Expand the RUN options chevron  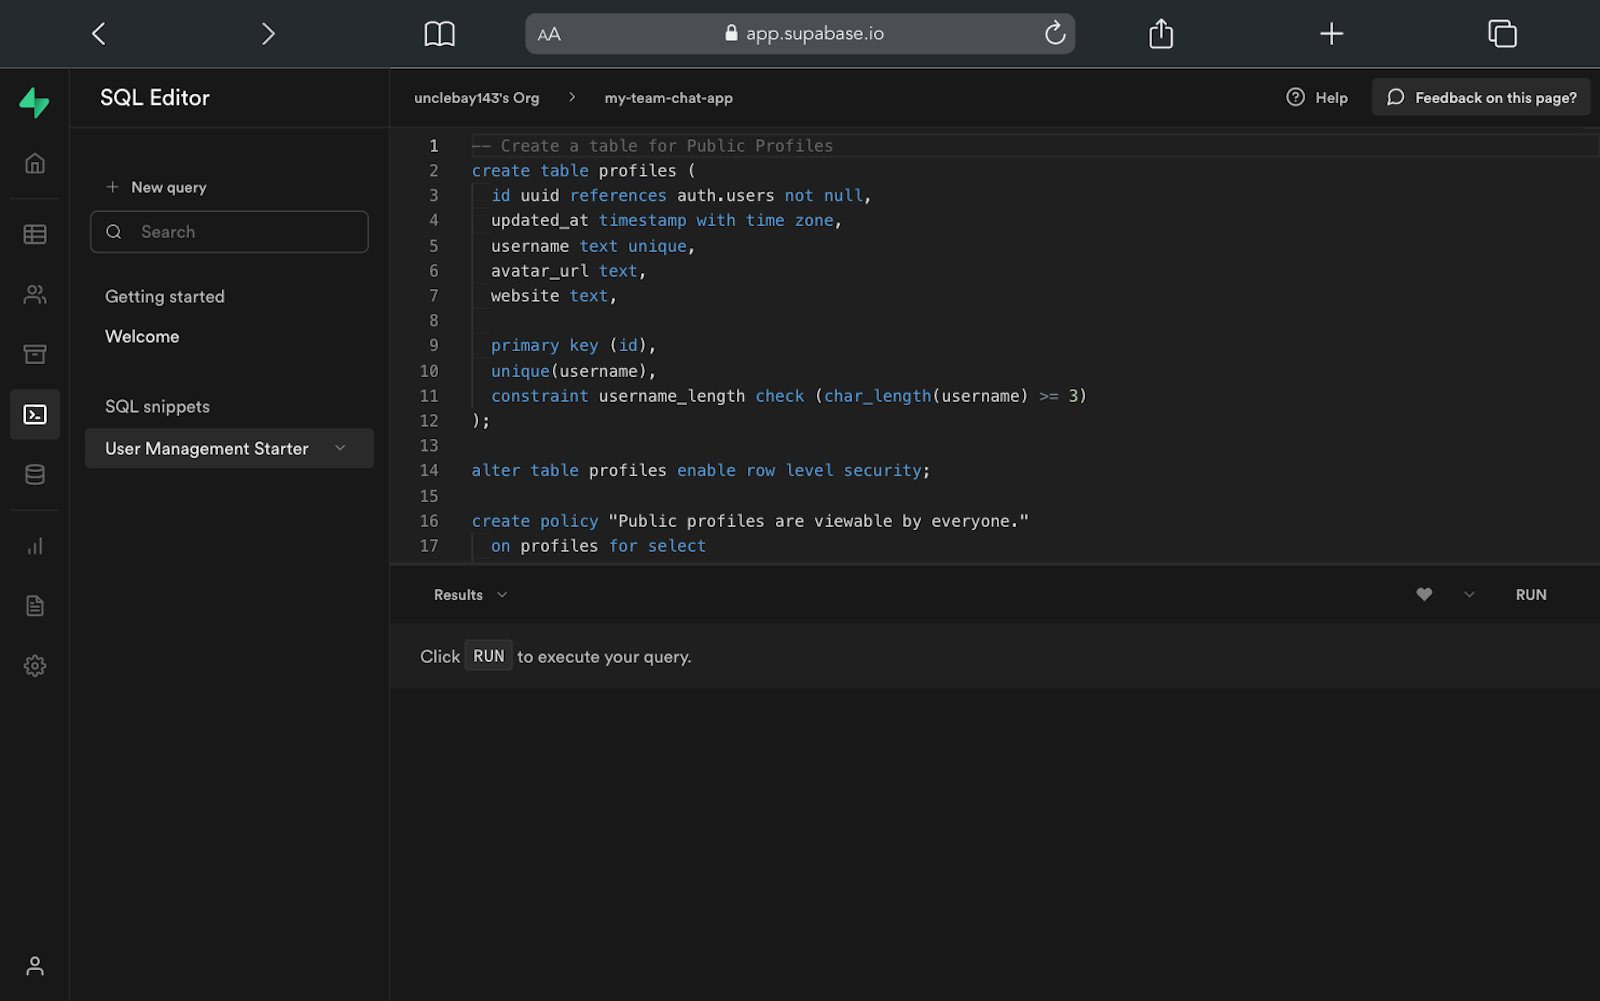coord(1469,594)
